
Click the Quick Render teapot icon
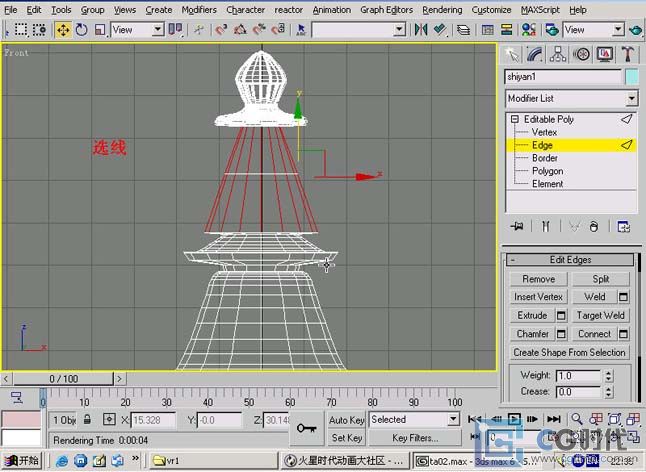click(635, 30)
